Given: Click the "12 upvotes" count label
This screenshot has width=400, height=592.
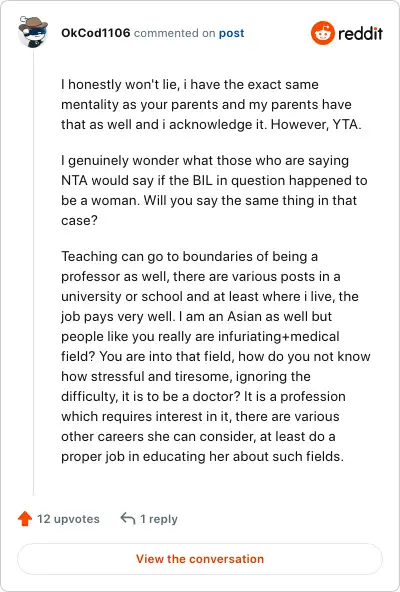Looking at the screenshot, I should (x=68, y=519).
